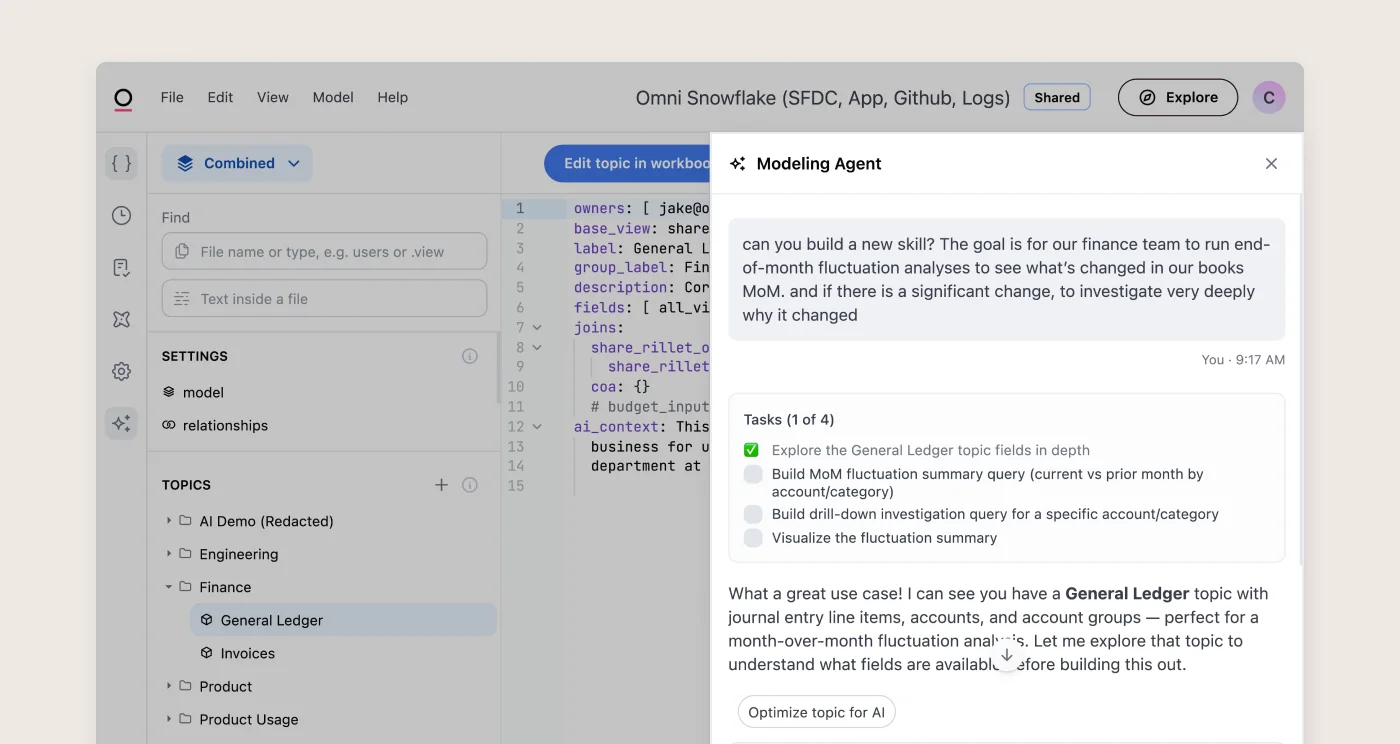
Task: Check the Visualize the fluctuation summary task
Action: (x=753, y=538)
